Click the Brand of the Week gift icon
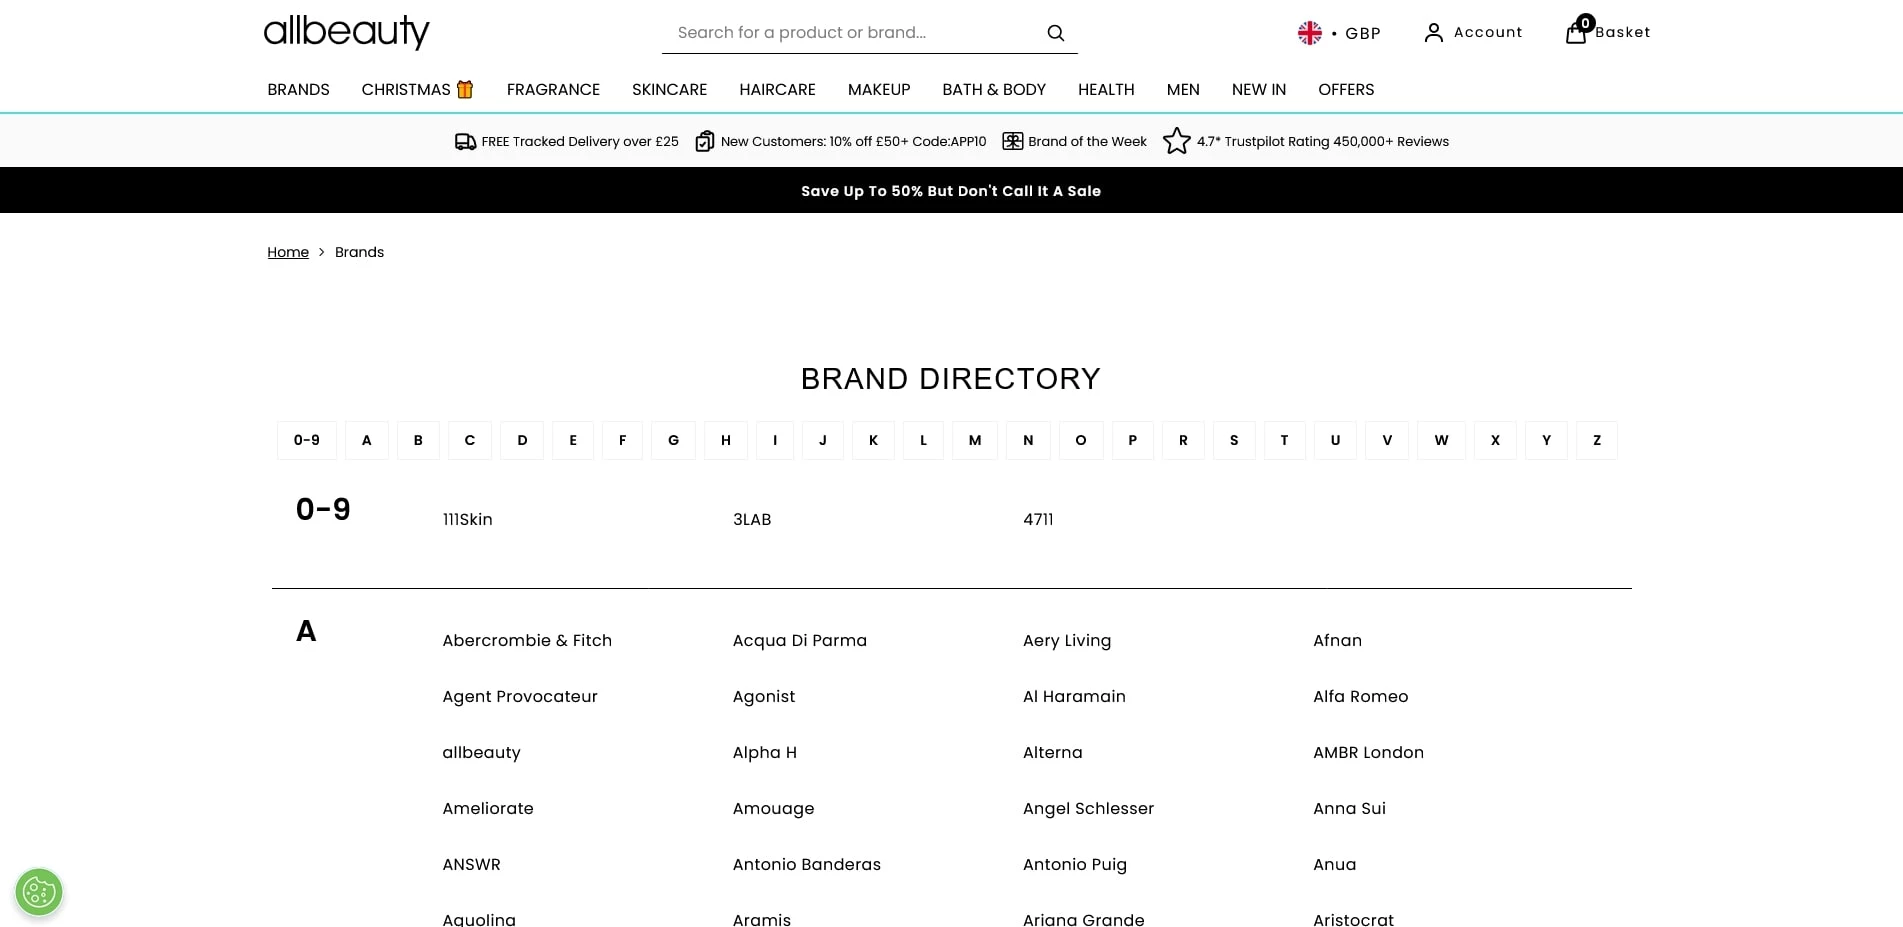1903x927 pixels. [1012, 141]
